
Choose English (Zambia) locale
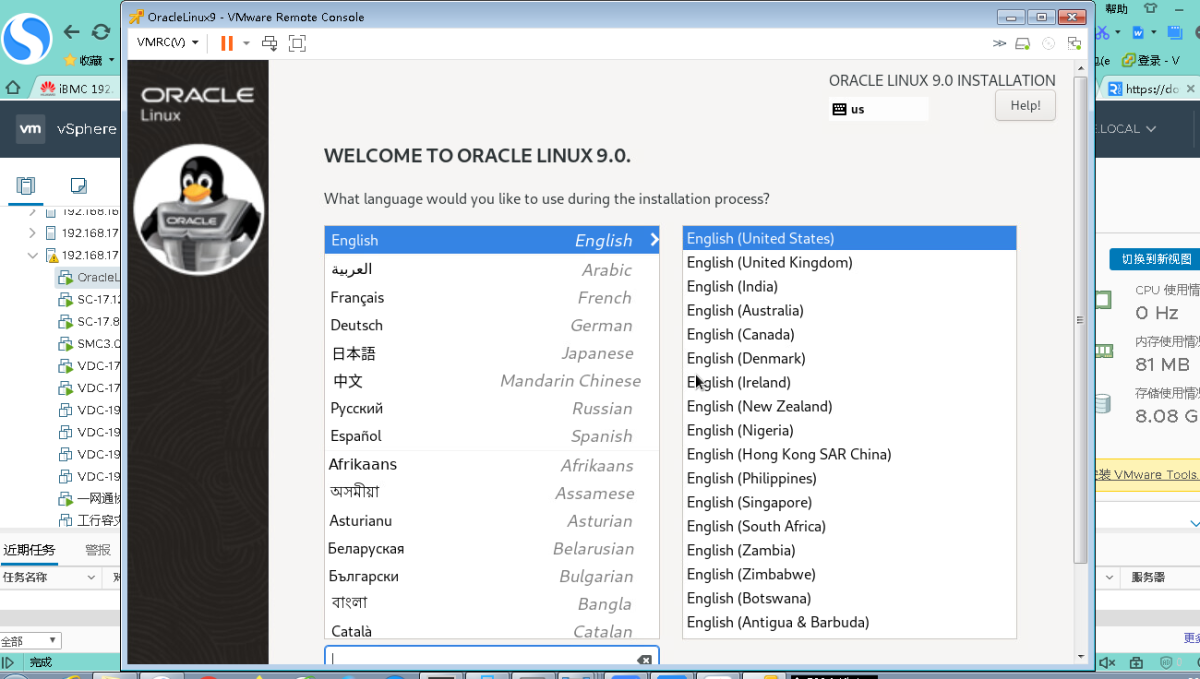click(849, 550)
